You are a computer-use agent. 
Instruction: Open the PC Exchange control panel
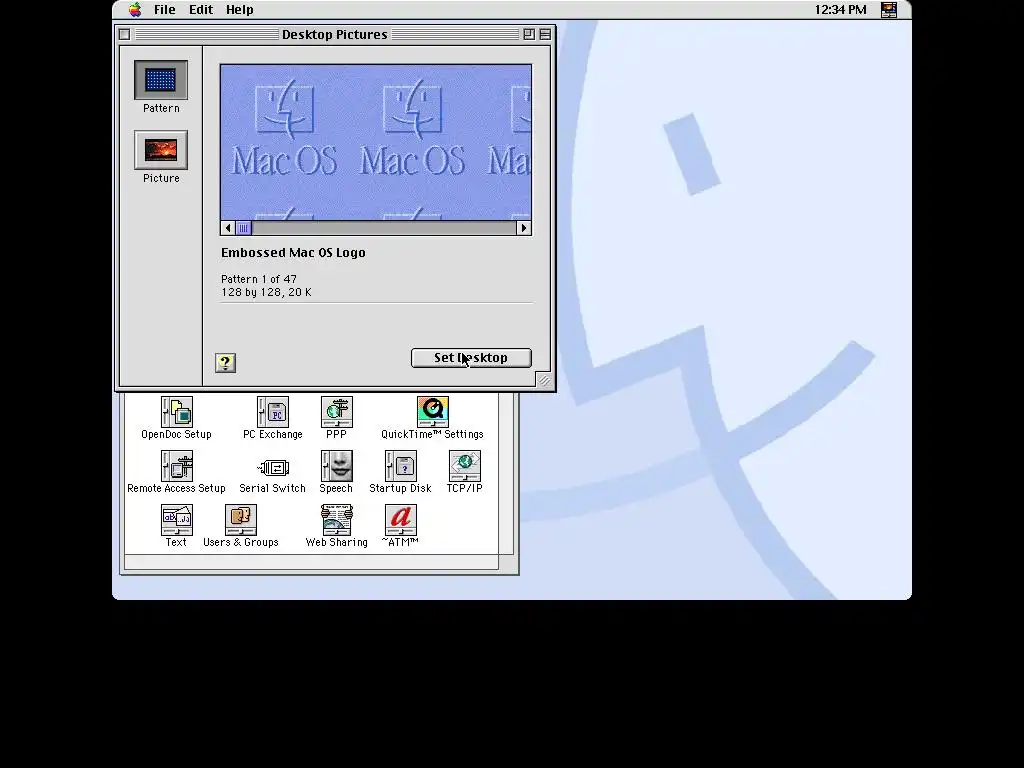point(273,412)
